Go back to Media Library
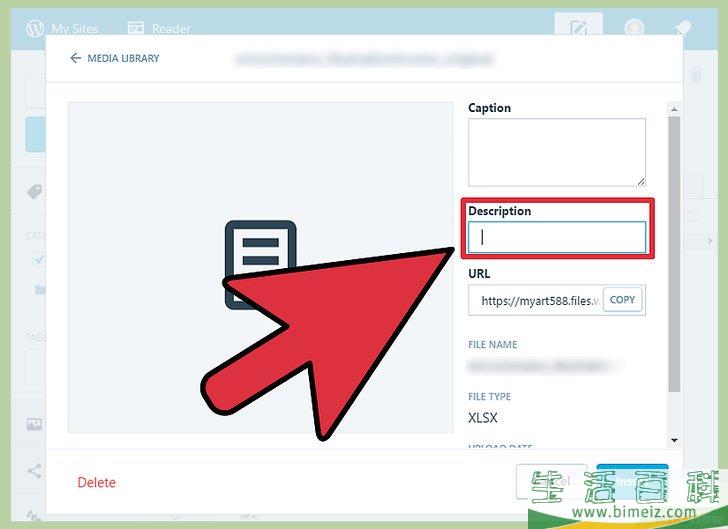Viewport: 728px width, 529px height. [x=115, y=58]
